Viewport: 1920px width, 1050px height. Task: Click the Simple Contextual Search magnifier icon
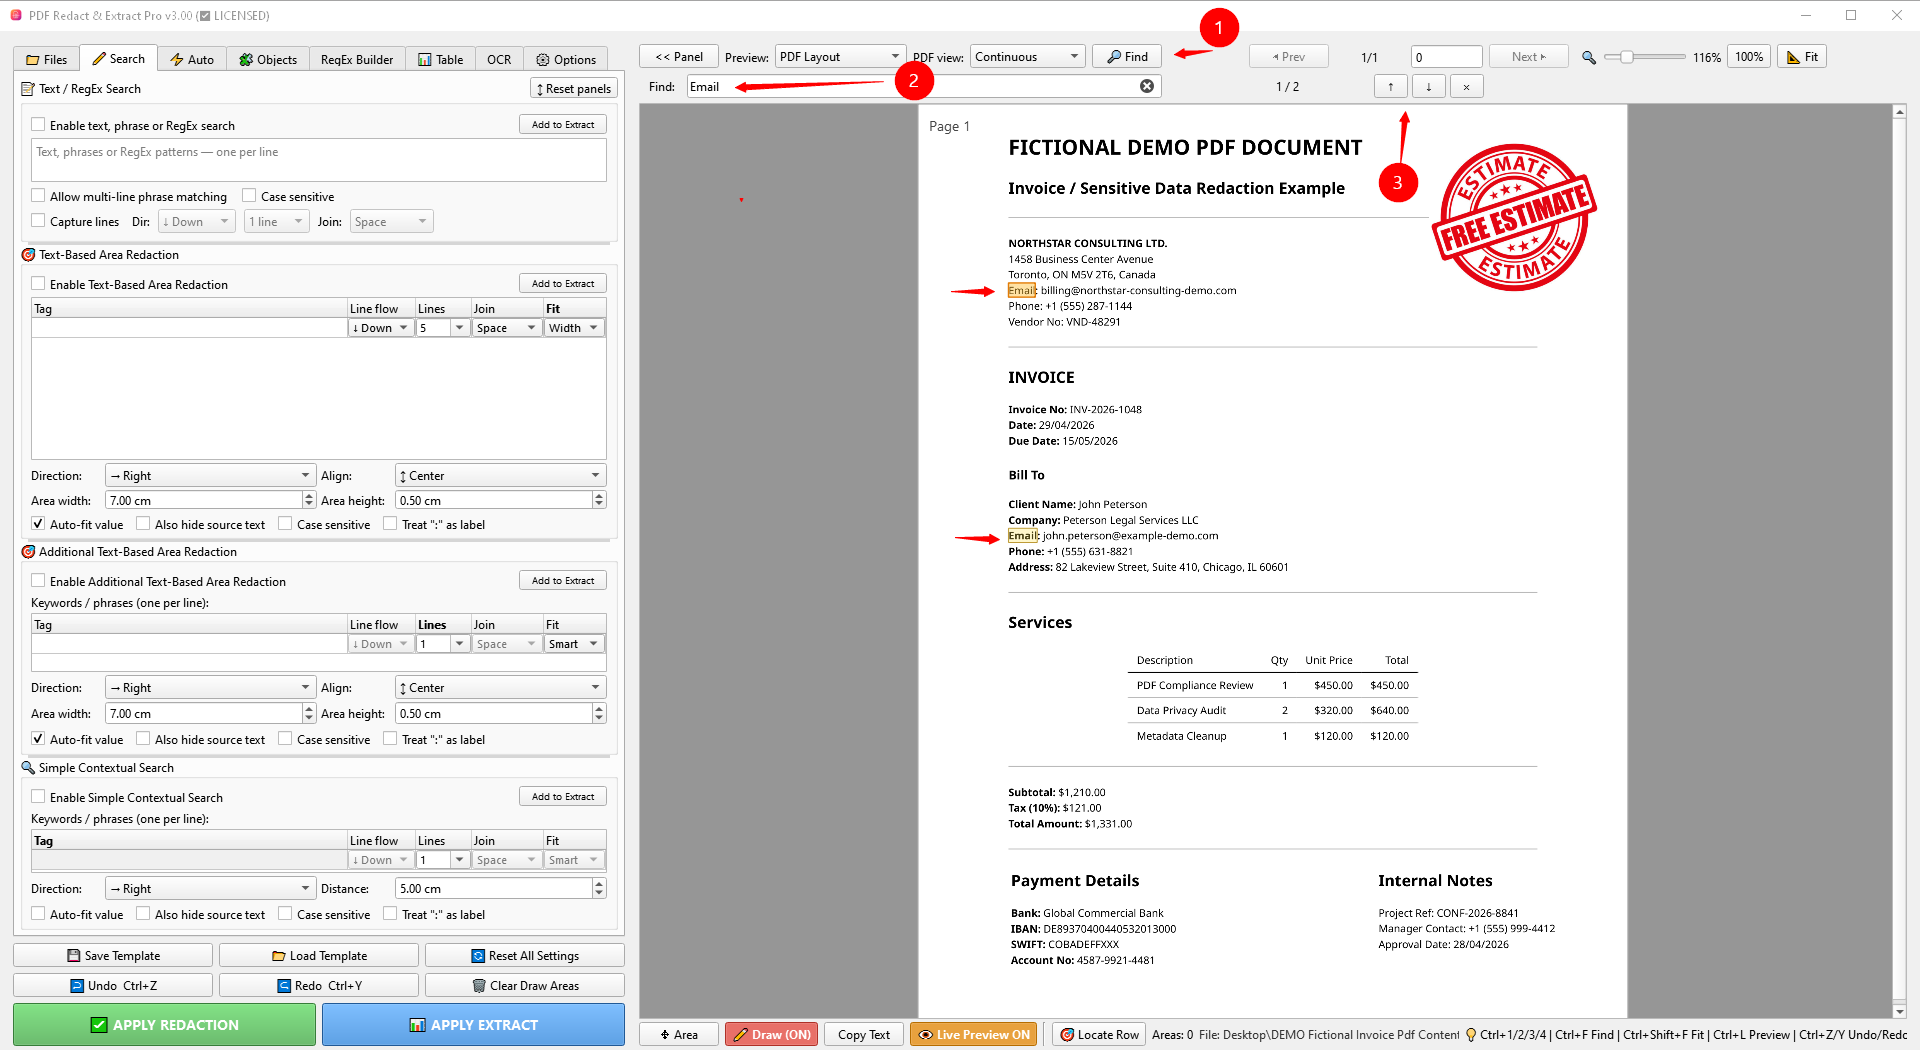[28, 768]
